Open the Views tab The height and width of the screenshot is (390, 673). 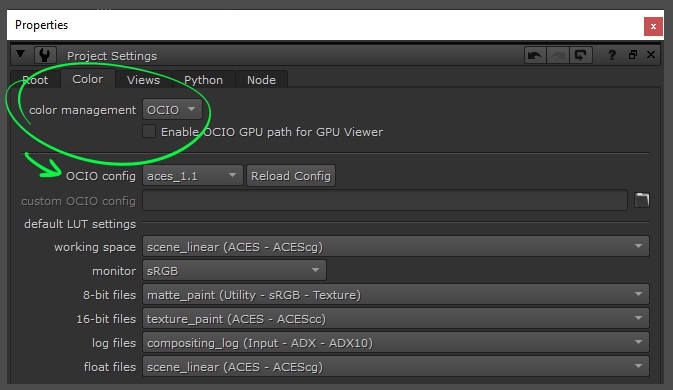[x=143, y=80]
